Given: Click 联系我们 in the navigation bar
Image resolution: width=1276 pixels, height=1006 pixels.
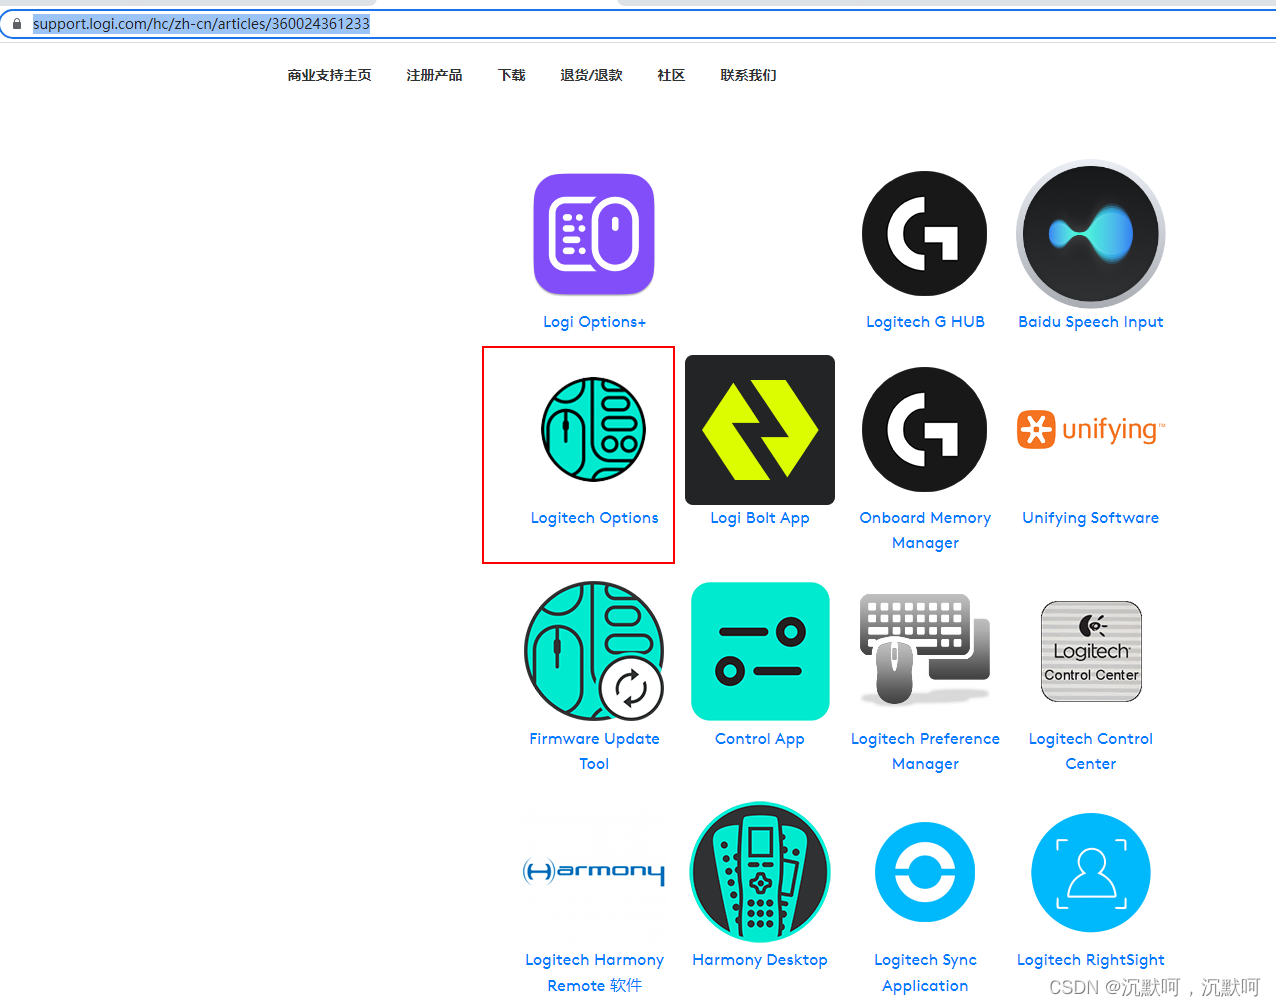Looking at the screenshot, I should [748, 75].
